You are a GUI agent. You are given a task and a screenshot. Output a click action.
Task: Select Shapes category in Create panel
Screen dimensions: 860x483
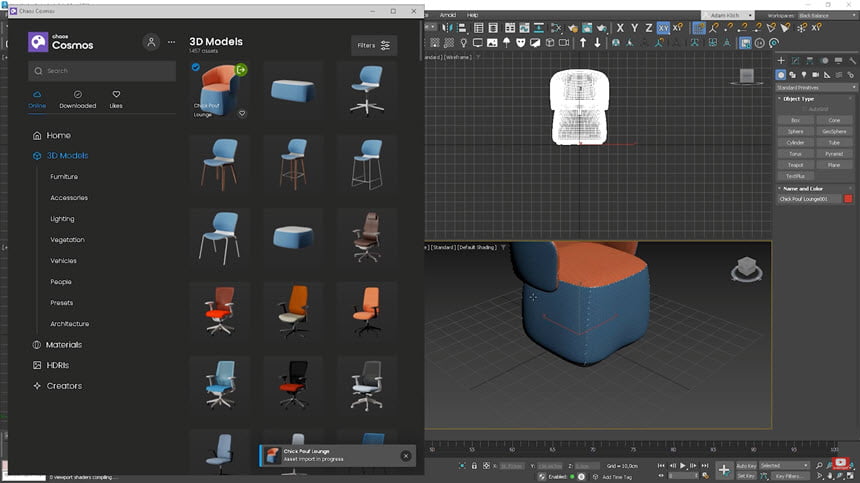[x=793, y=75]
